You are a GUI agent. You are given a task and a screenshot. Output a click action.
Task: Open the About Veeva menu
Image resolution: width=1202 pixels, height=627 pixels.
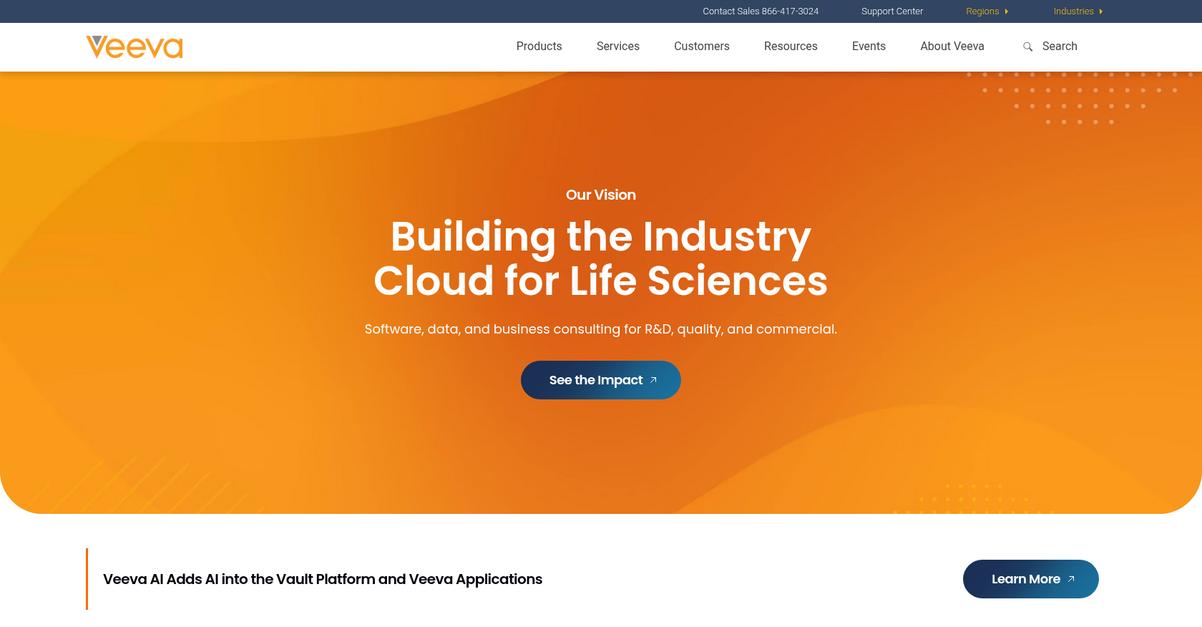(x=952, y=46)
